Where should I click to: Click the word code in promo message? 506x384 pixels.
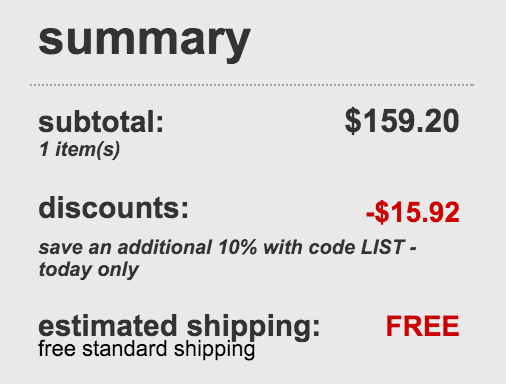point(332,247)
